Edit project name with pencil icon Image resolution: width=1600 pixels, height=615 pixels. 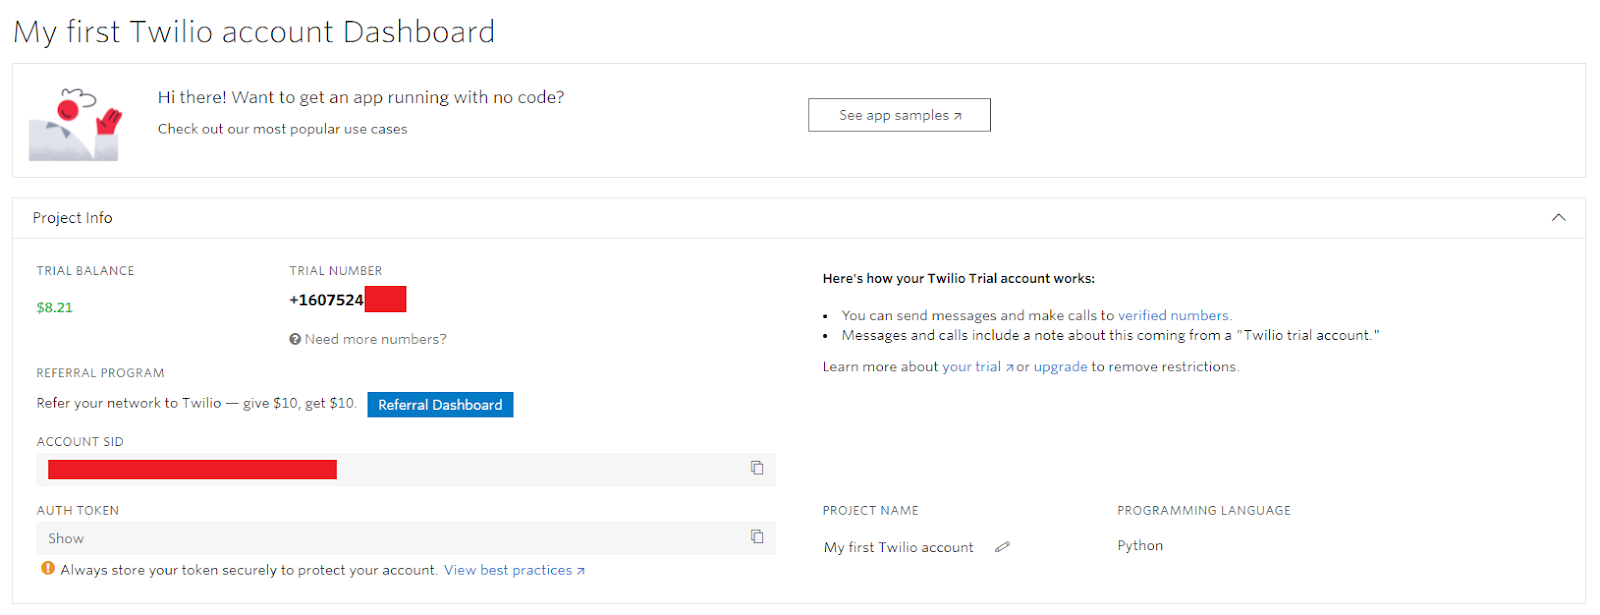click(x=1002, y=547)
